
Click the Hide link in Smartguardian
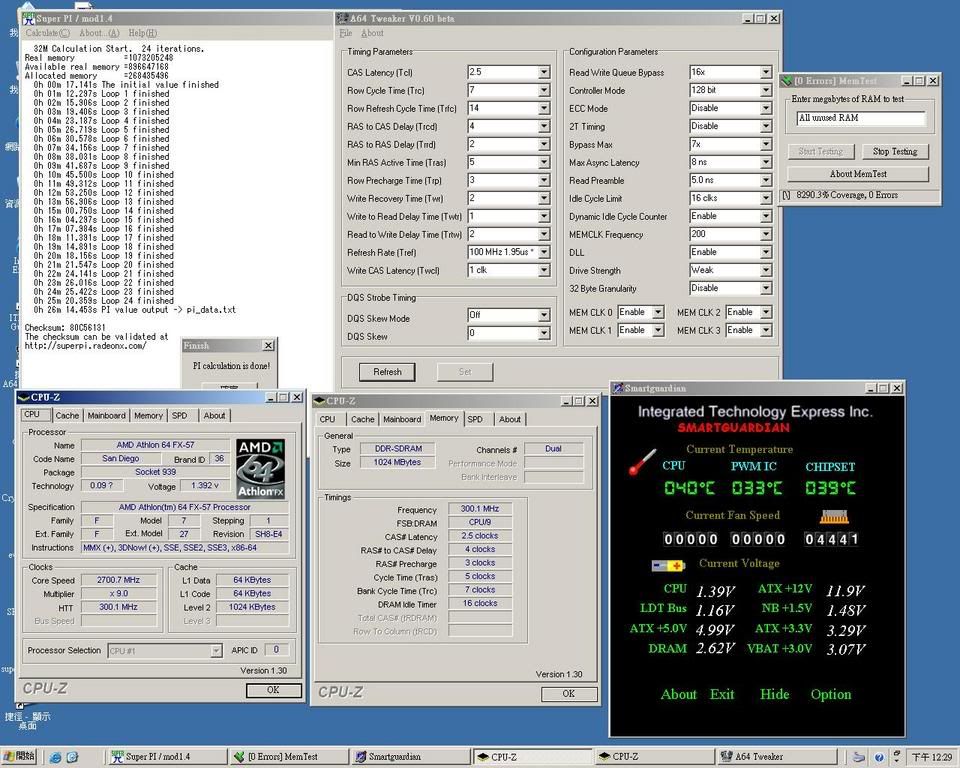coord(774,695)
